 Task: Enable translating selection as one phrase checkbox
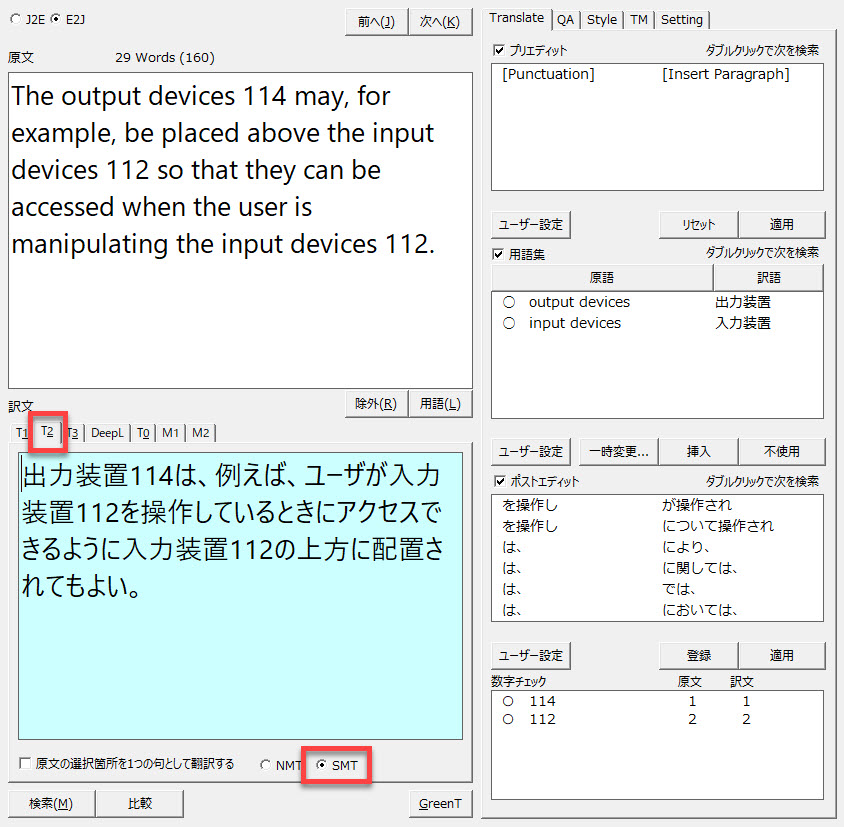25,764
